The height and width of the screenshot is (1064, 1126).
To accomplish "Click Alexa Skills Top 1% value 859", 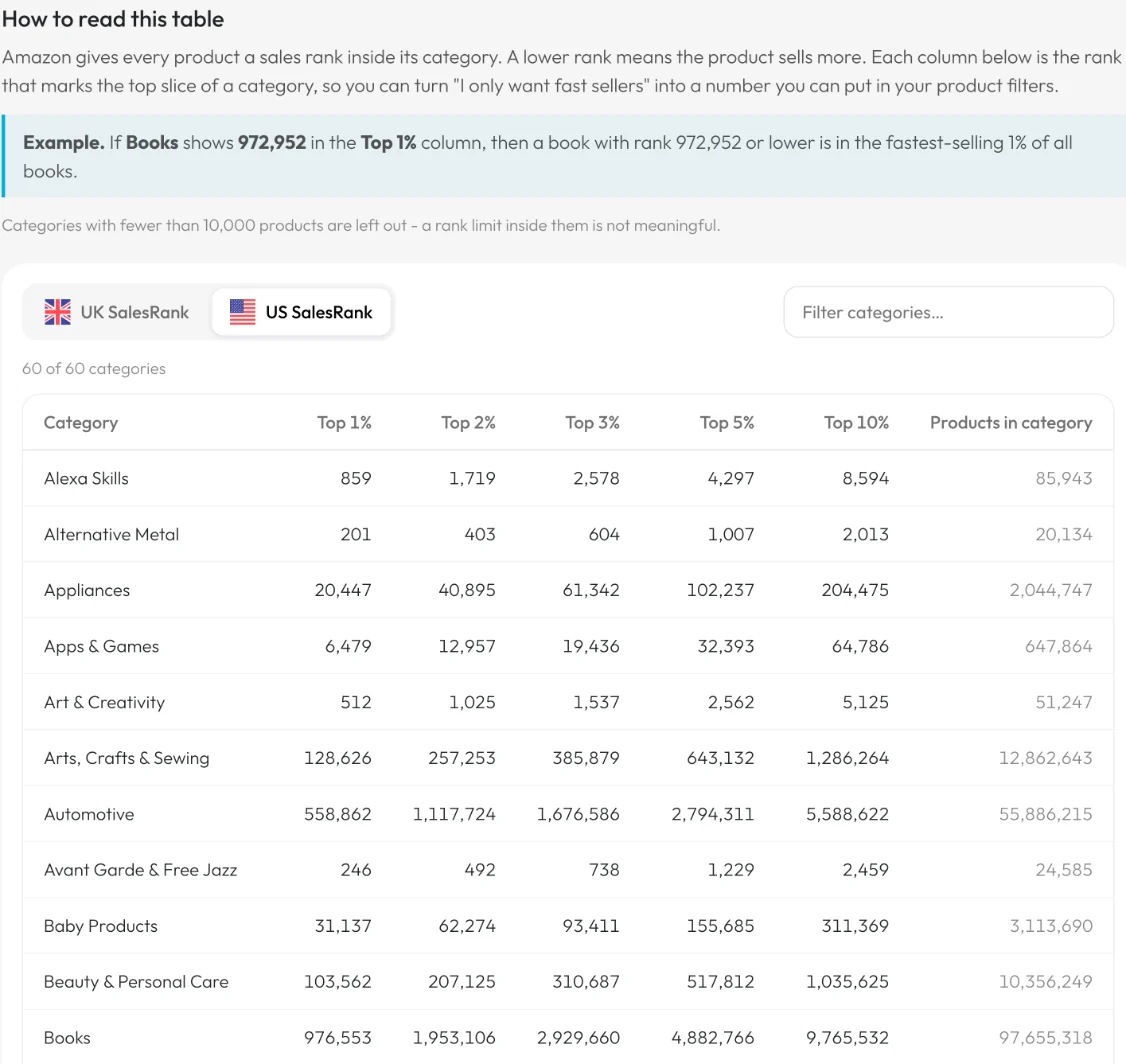I will 356,478.
